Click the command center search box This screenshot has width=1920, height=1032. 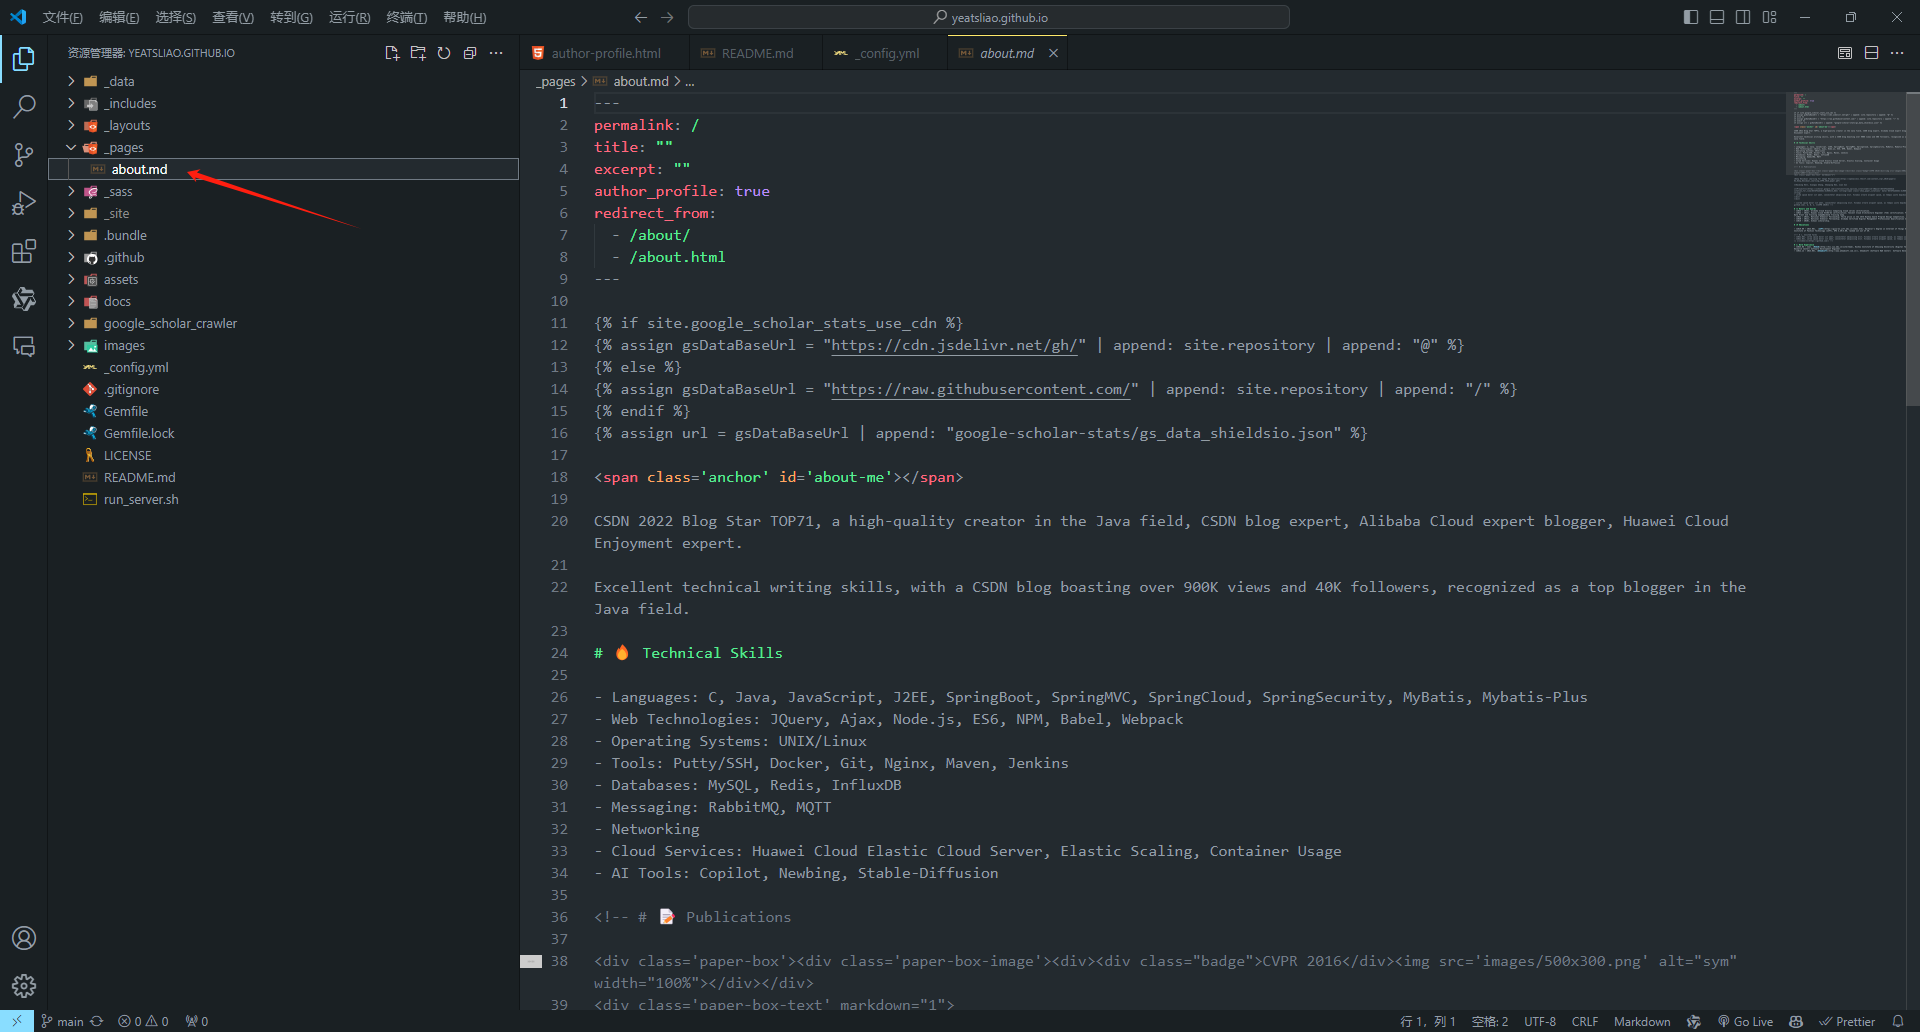(989, 17)
